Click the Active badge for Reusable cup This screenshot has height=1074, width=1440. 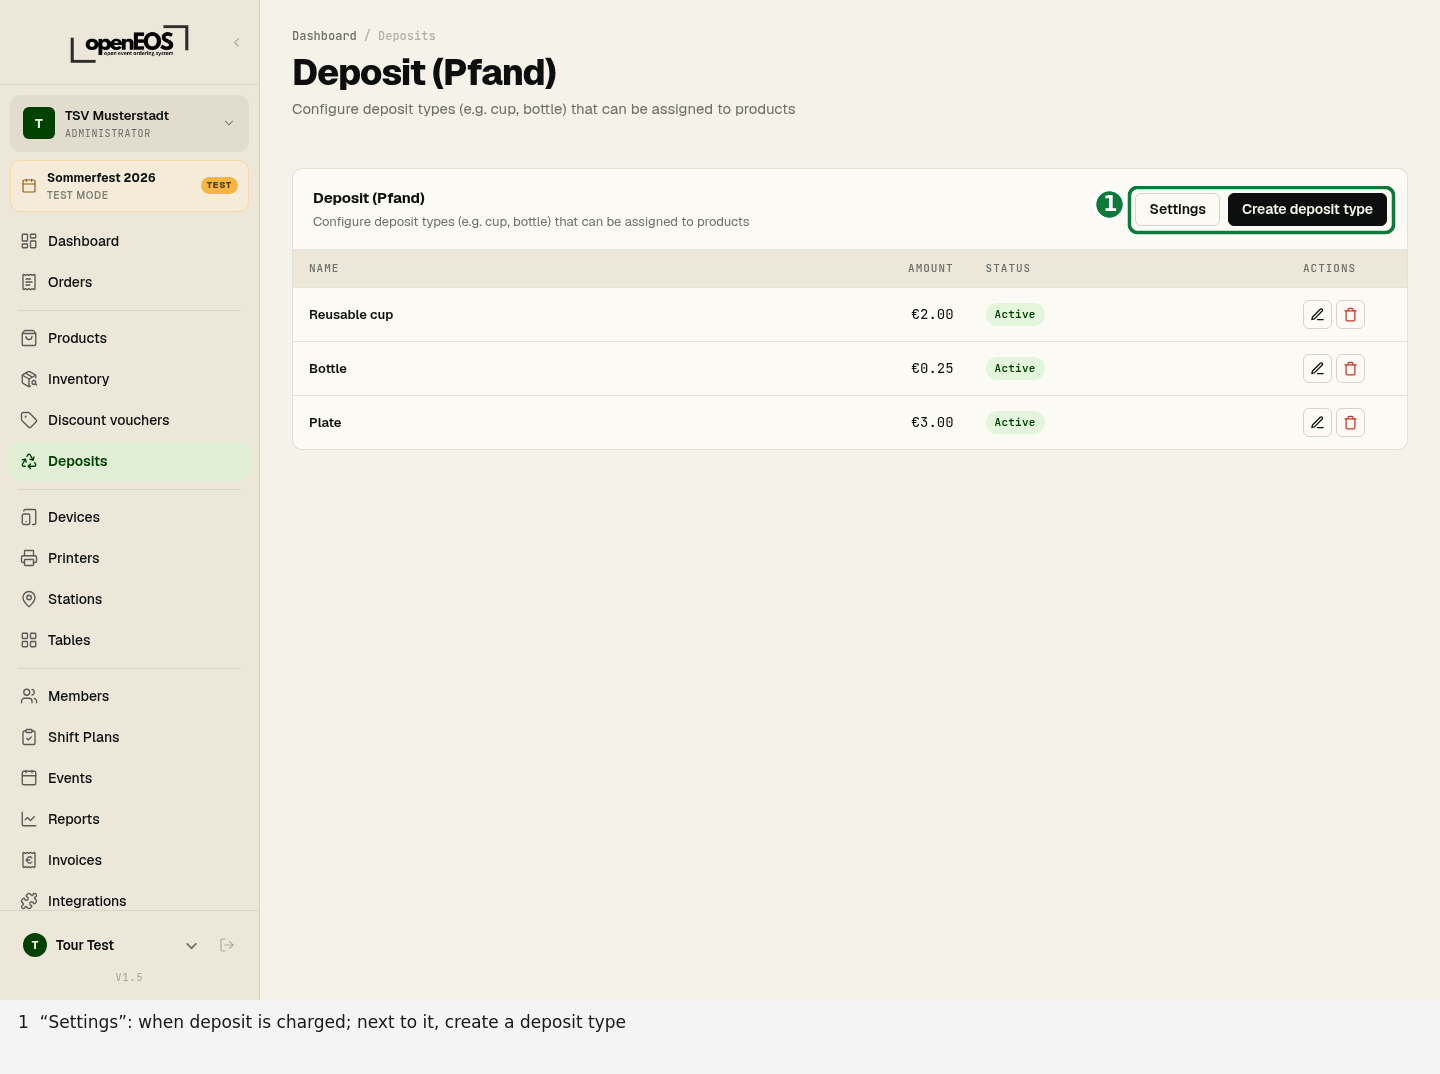[x=1015, y=315]
